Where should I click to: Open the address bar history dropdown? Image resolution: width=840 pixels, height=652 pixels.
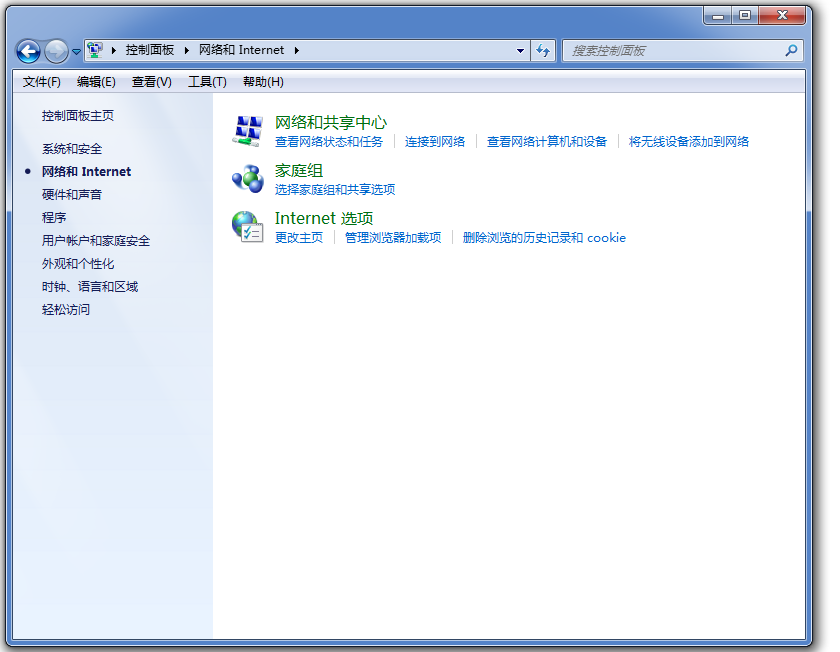520,51
